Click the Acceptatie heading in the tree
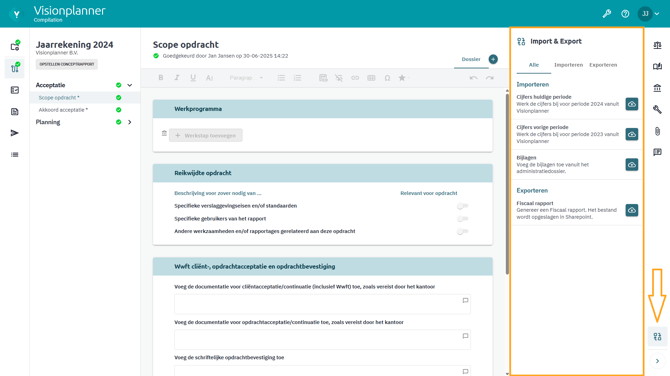 (x=50, y=85)
